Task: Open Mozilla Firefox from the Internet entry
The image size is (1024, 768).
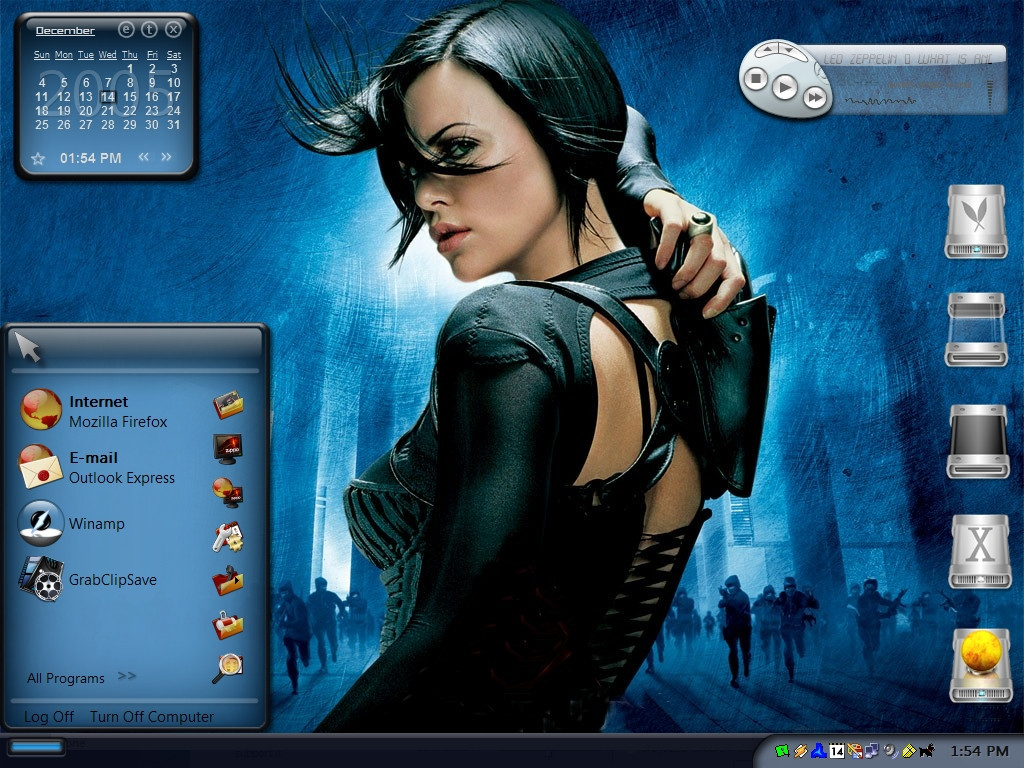Action: pyautogui.click(x=118, y=411)
